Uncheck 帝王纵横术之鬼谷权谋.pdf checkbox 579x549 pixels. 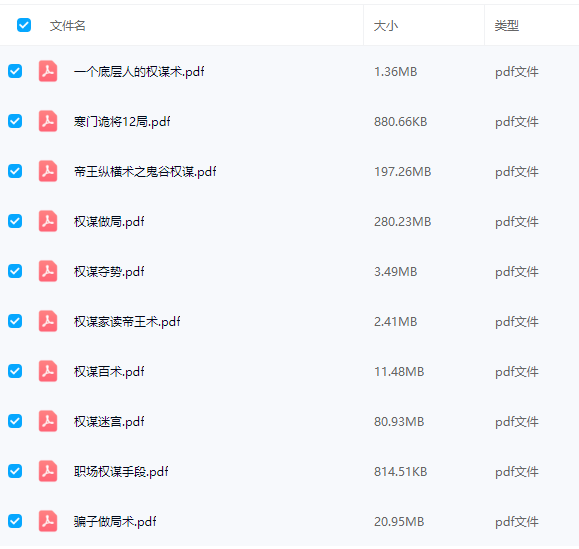pyautogui.click(x=15, y=171)
